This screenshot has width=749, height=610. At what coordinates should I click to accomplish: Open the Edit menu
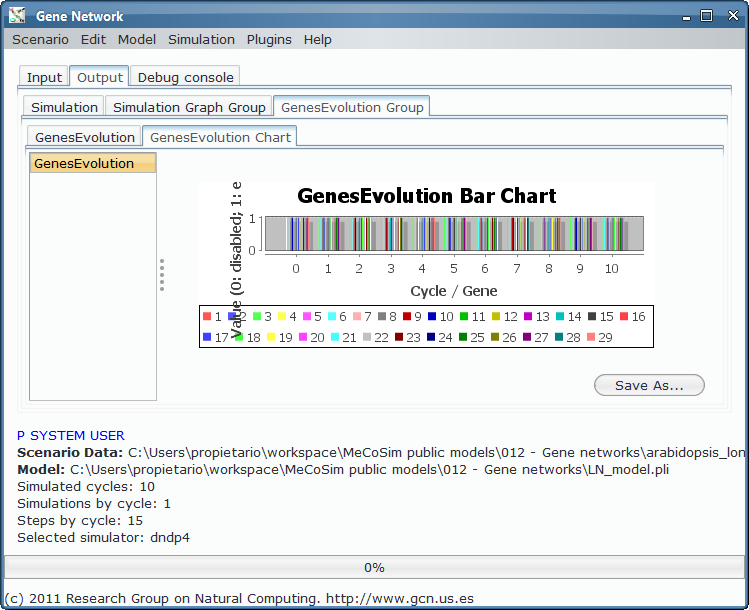pyautogui.click(x=93, y=40)
